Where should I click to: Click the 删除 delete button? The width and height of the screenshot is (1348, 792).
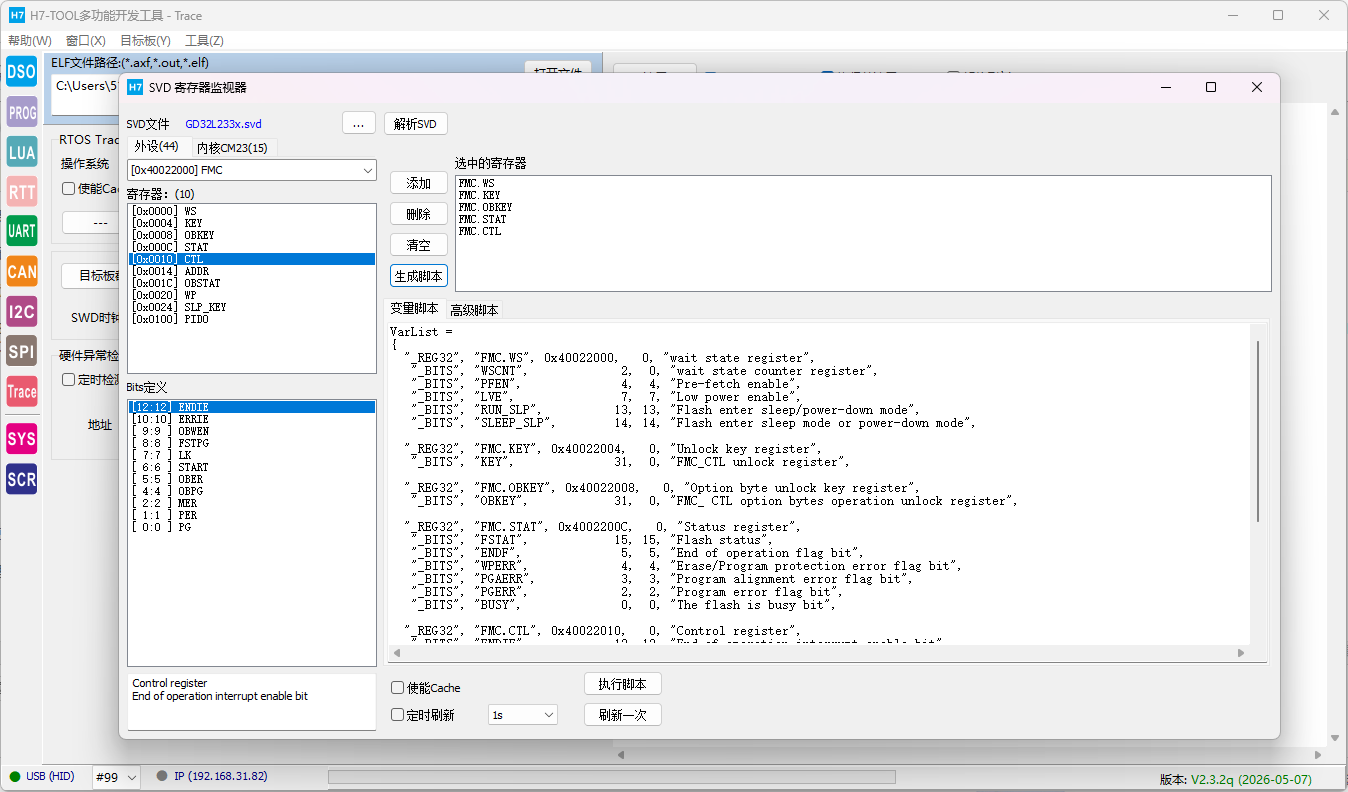(x=419, y=214)
